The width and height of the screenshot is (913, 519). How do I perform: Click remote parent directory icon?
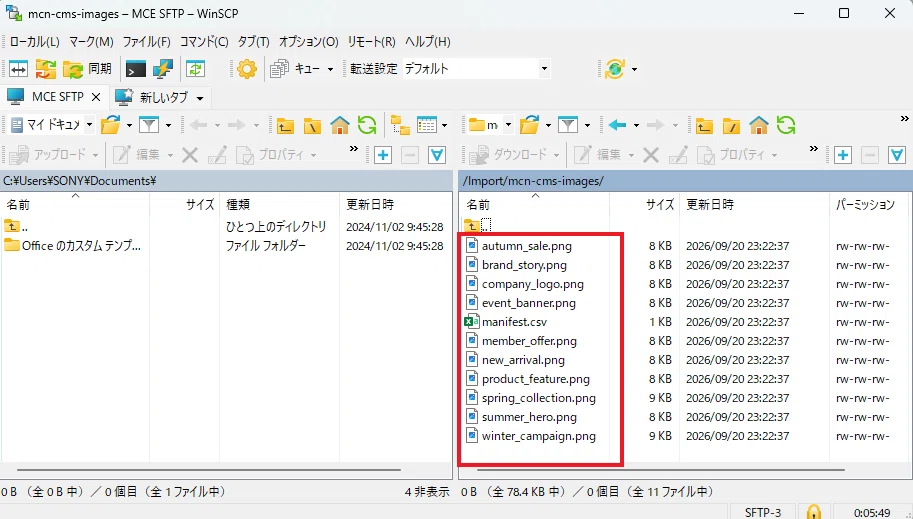[704, 125]
